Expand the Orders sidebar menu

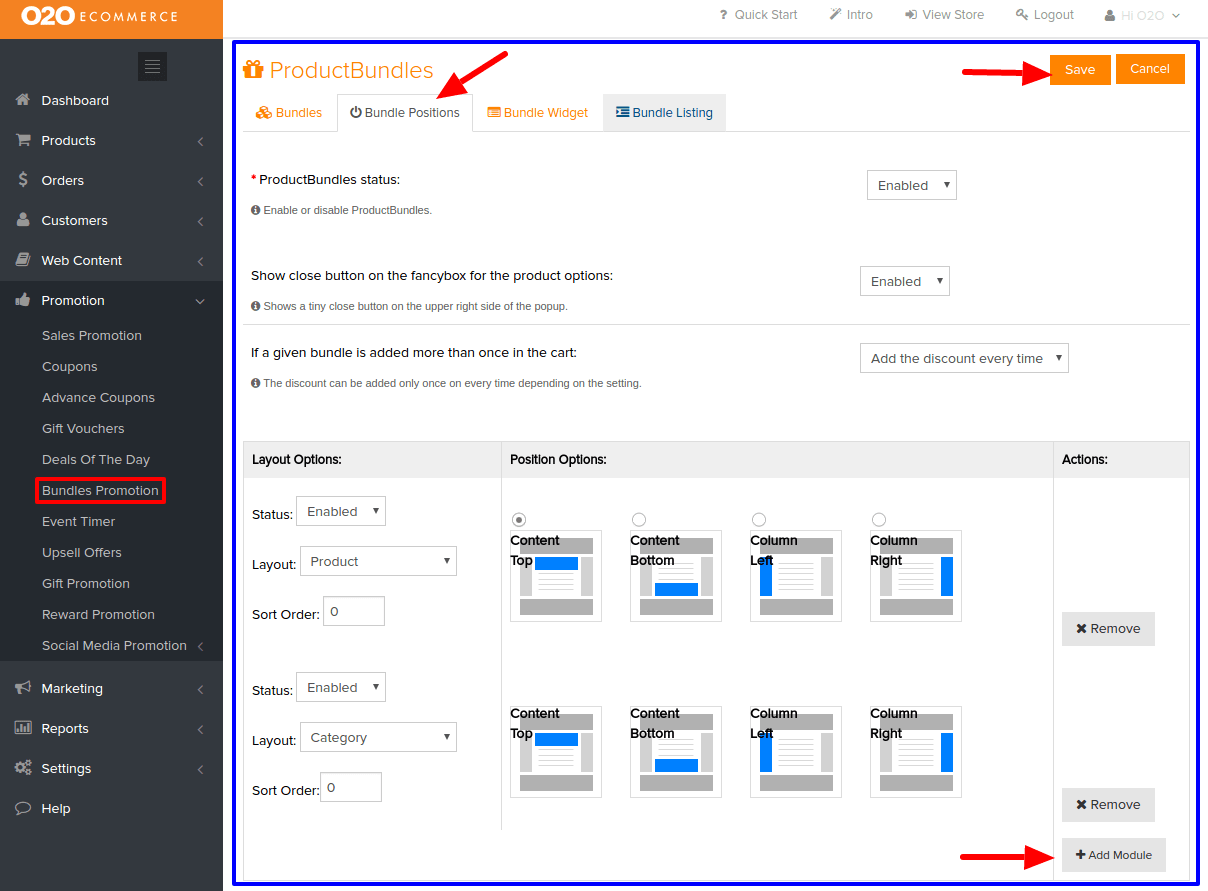(x=200, y=181)
